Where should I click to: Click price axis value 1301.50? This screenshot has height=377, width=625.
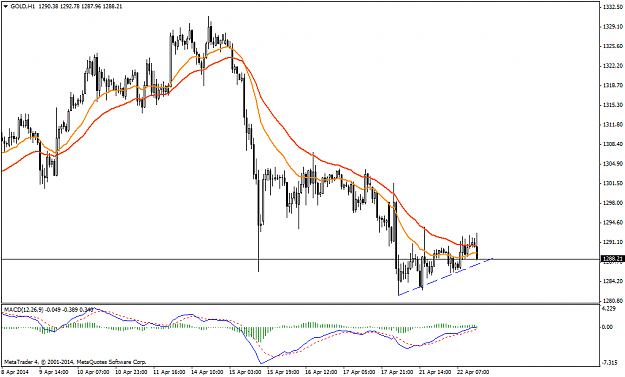click(613, 183)
